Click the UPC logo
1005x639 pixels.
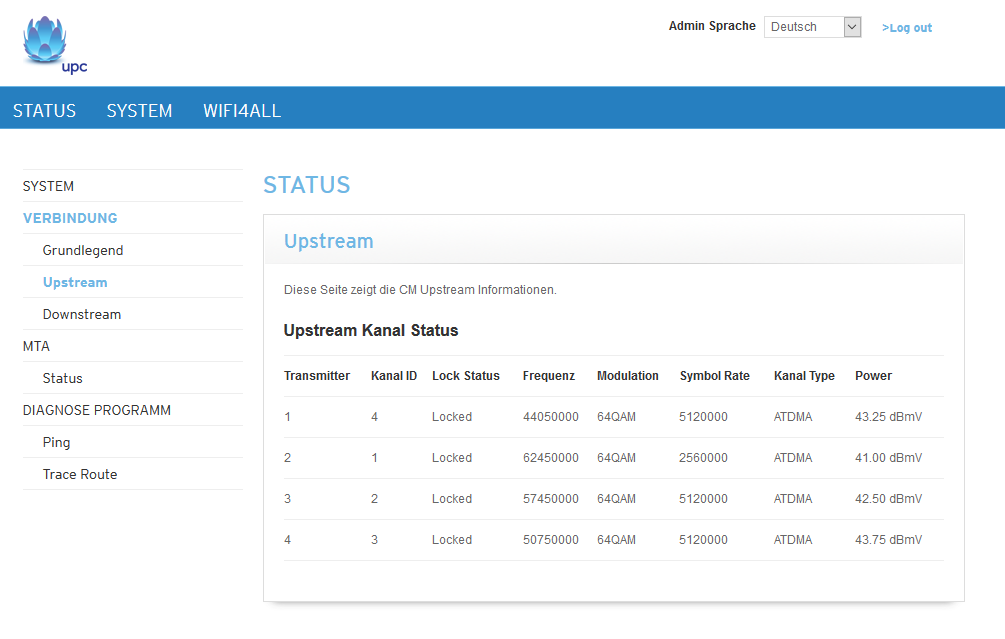(54, 46)
